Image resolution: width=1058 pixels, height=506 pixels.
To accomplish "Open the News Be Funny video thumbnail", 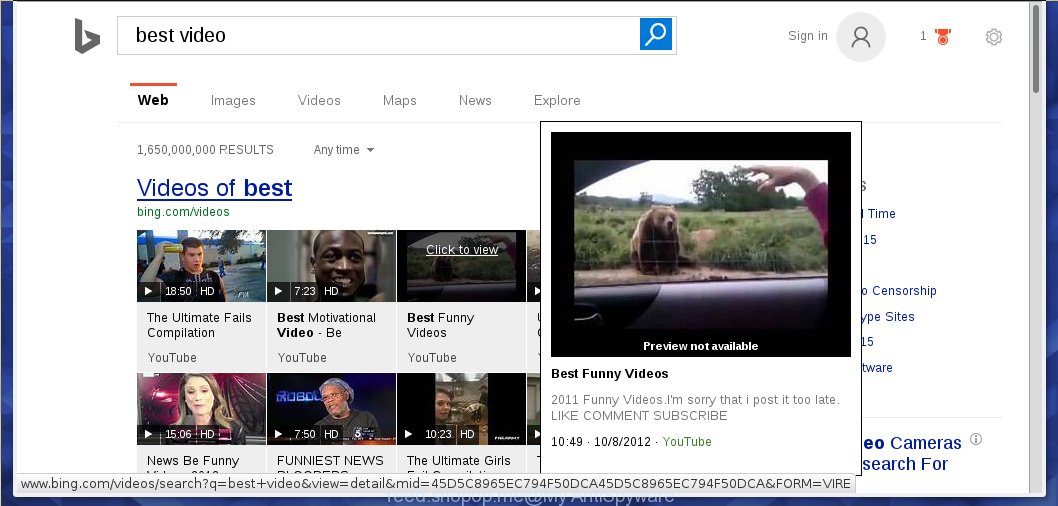I will point(201,409).
